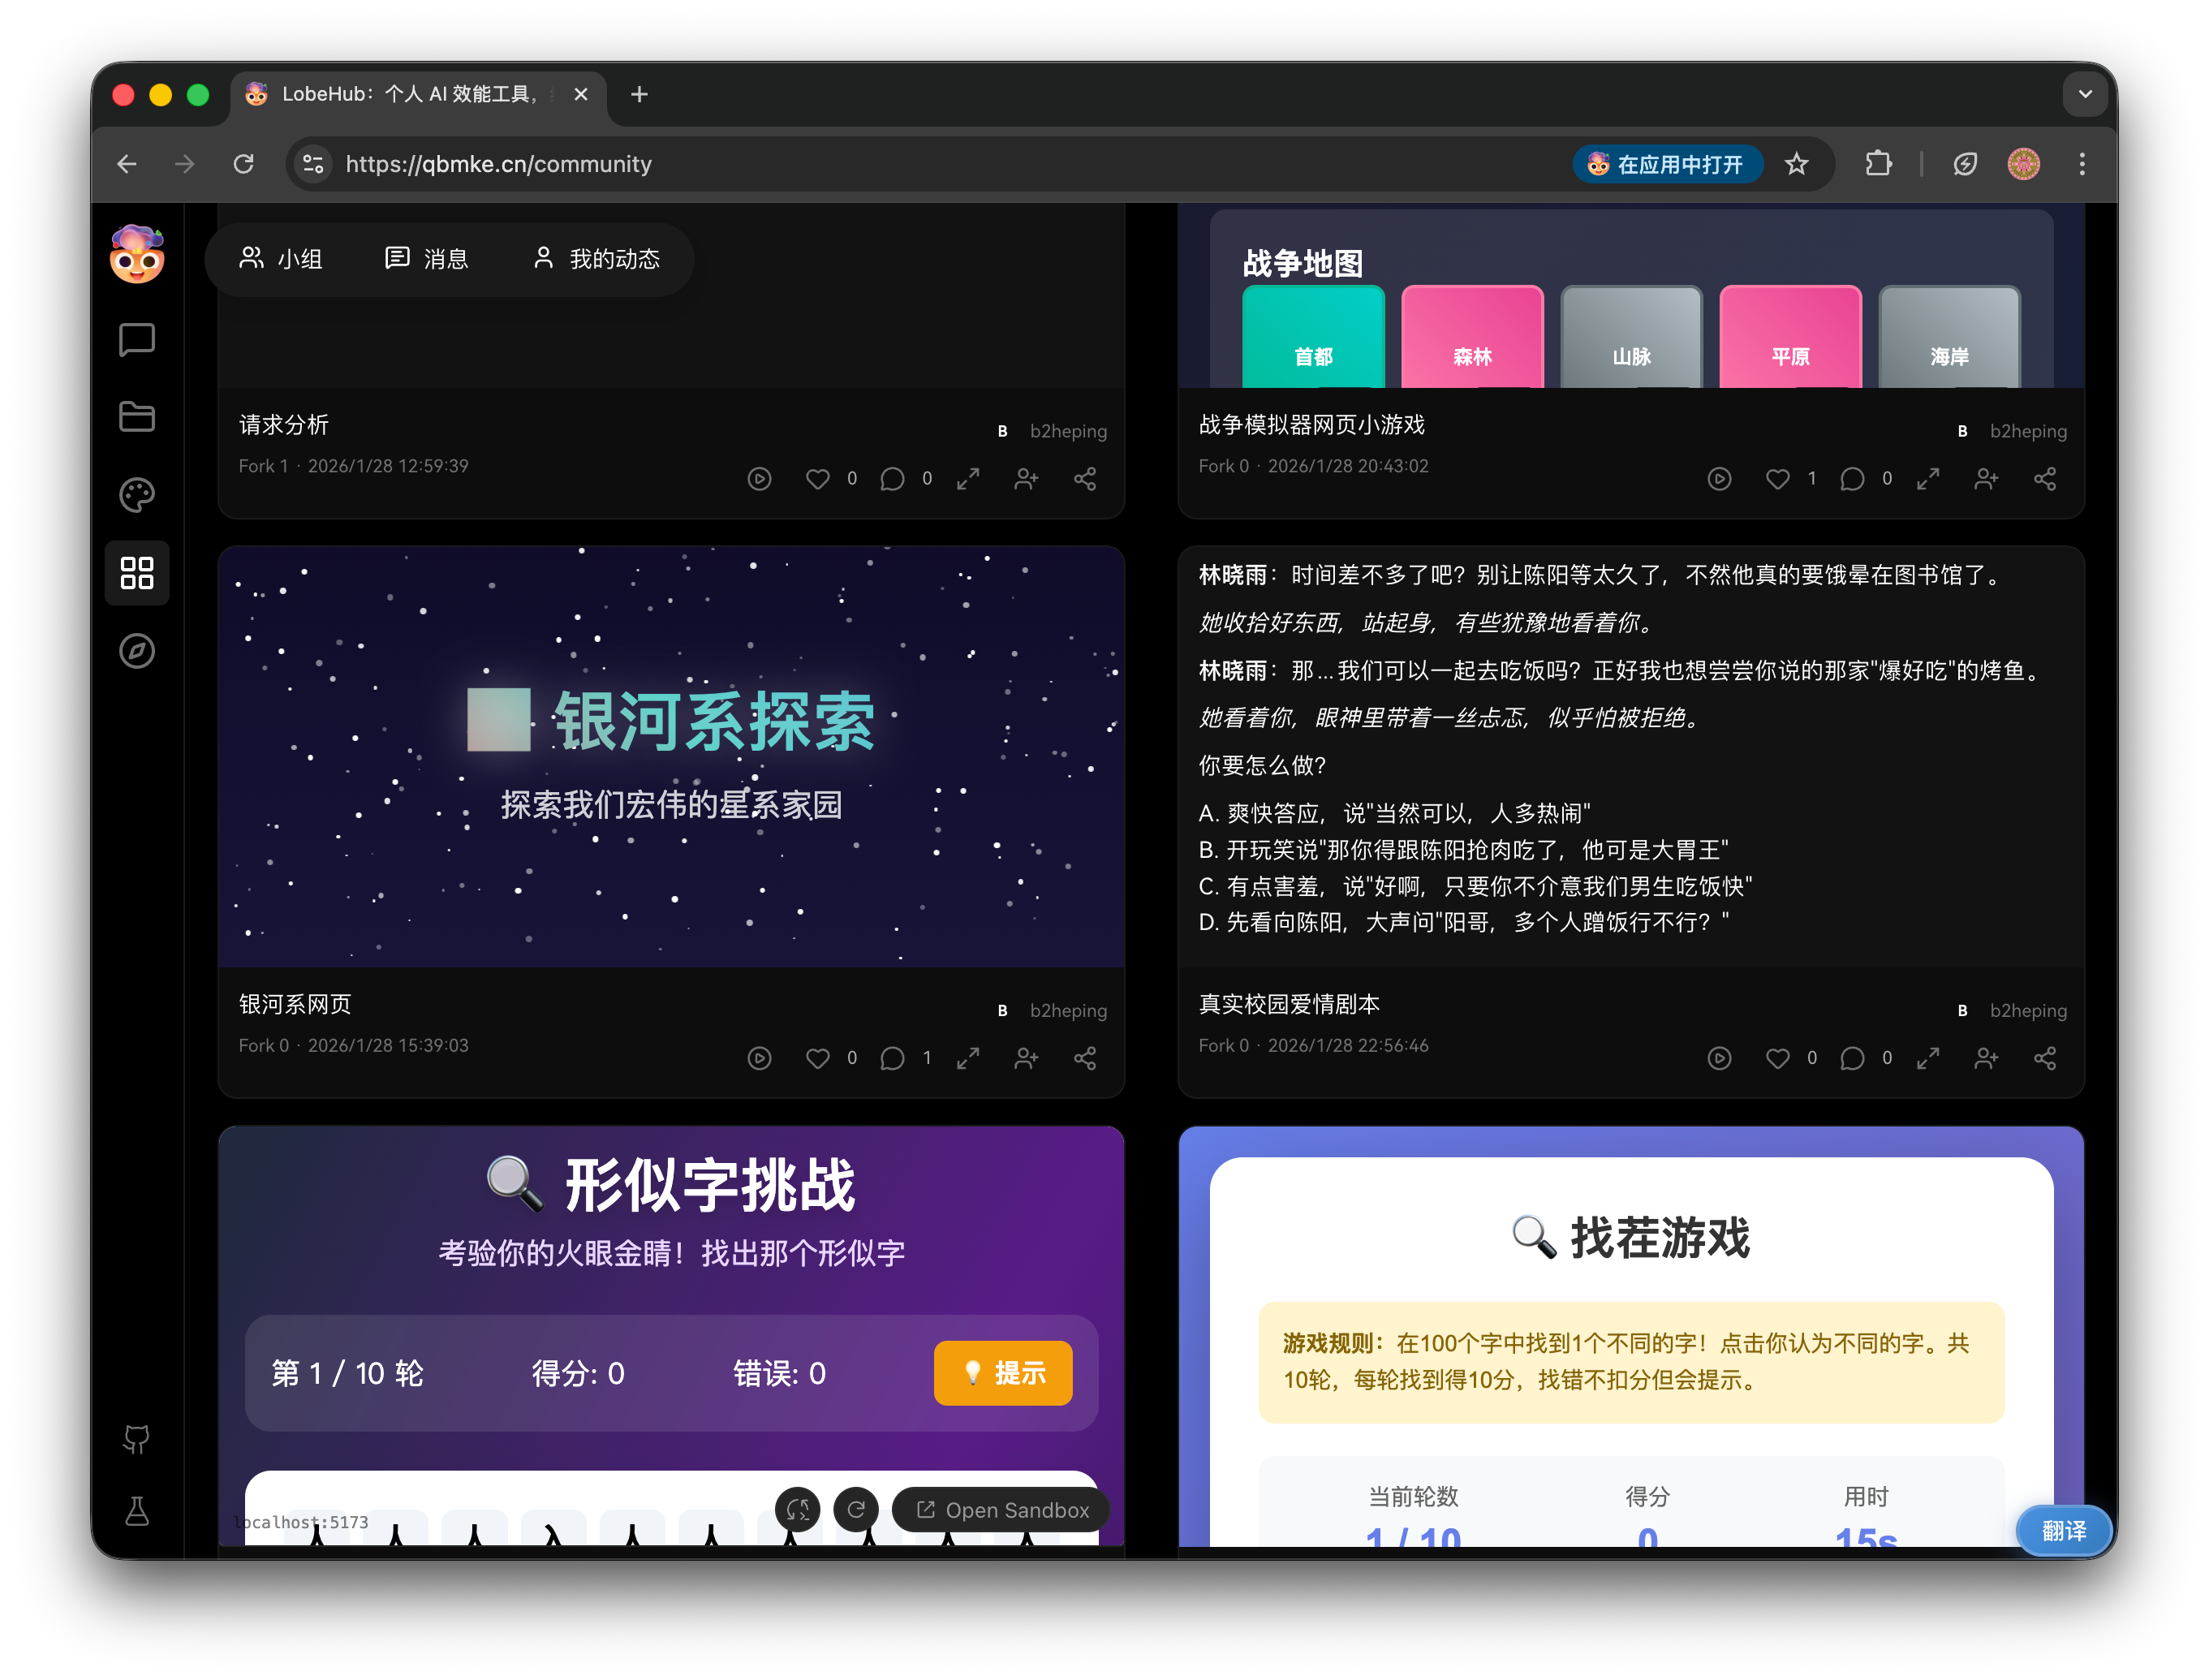Open the browser tab overview chevron
2209x1680 pixels.
point(2086,94)
